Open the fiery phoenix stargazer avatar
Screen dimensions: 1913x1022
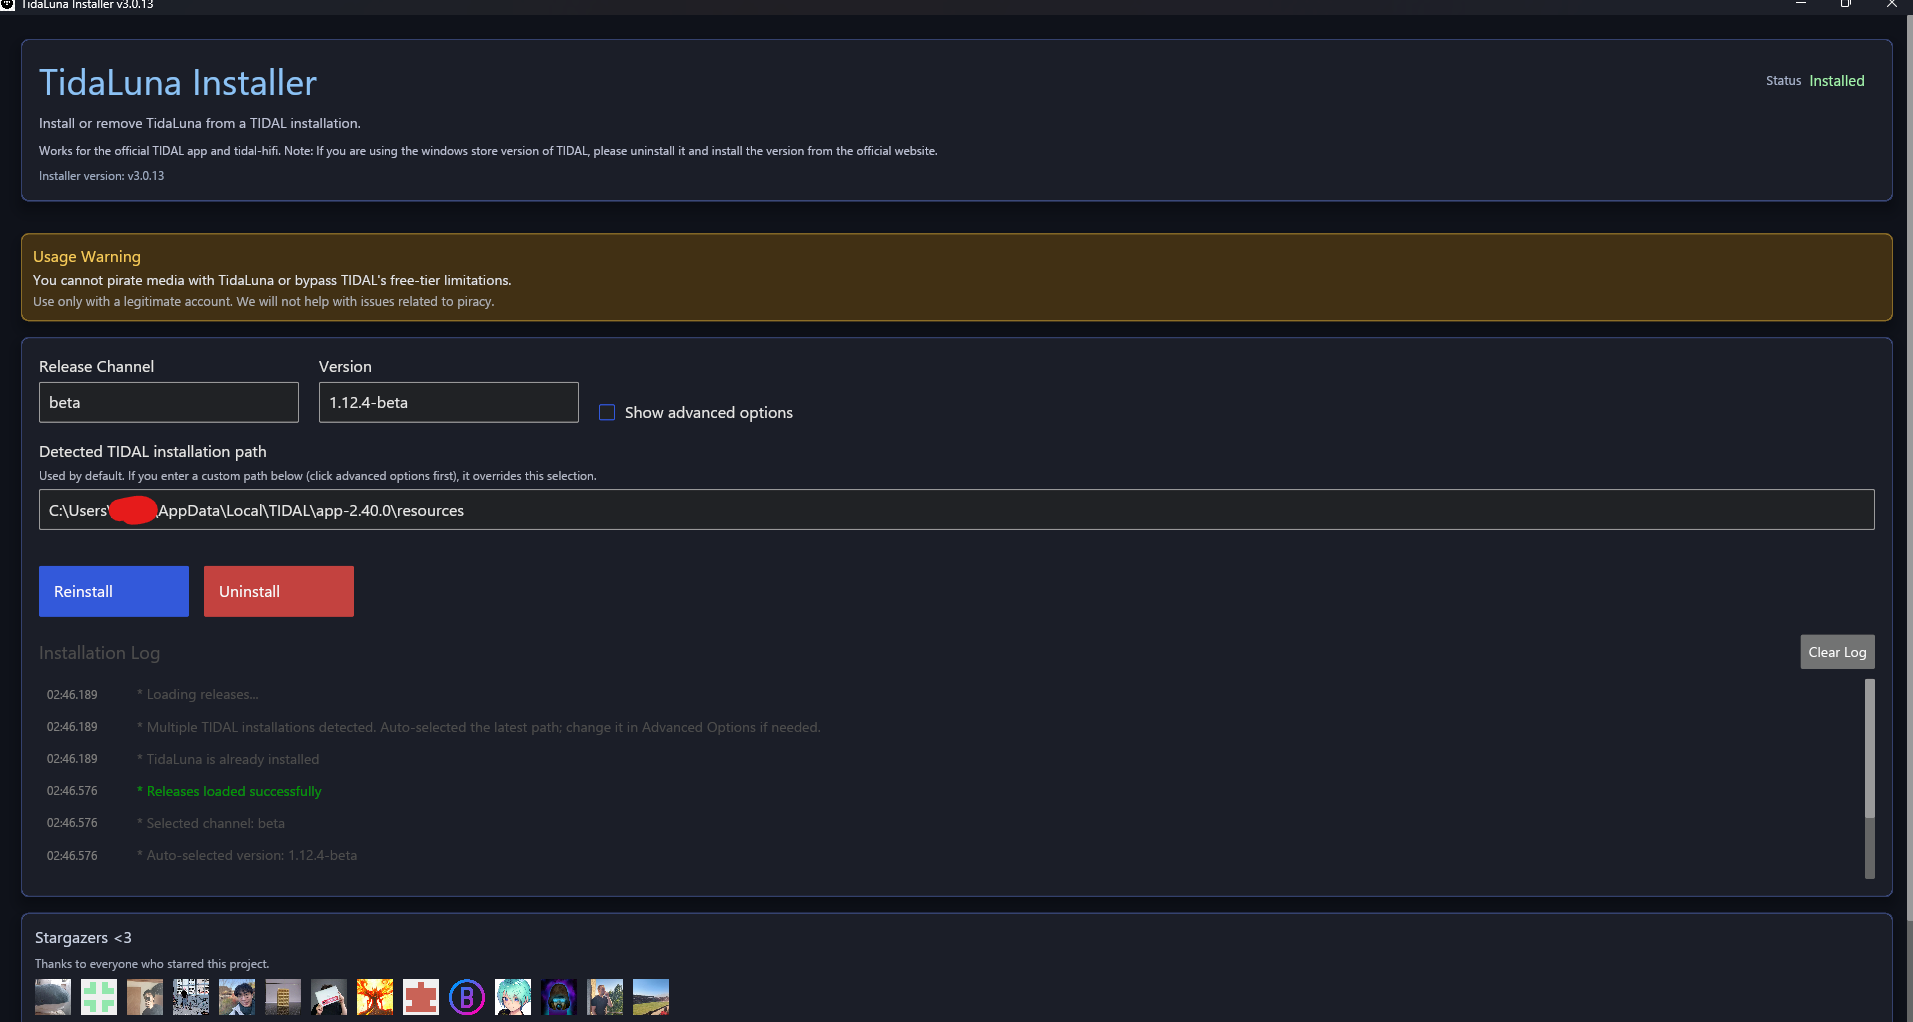point(375,996)
